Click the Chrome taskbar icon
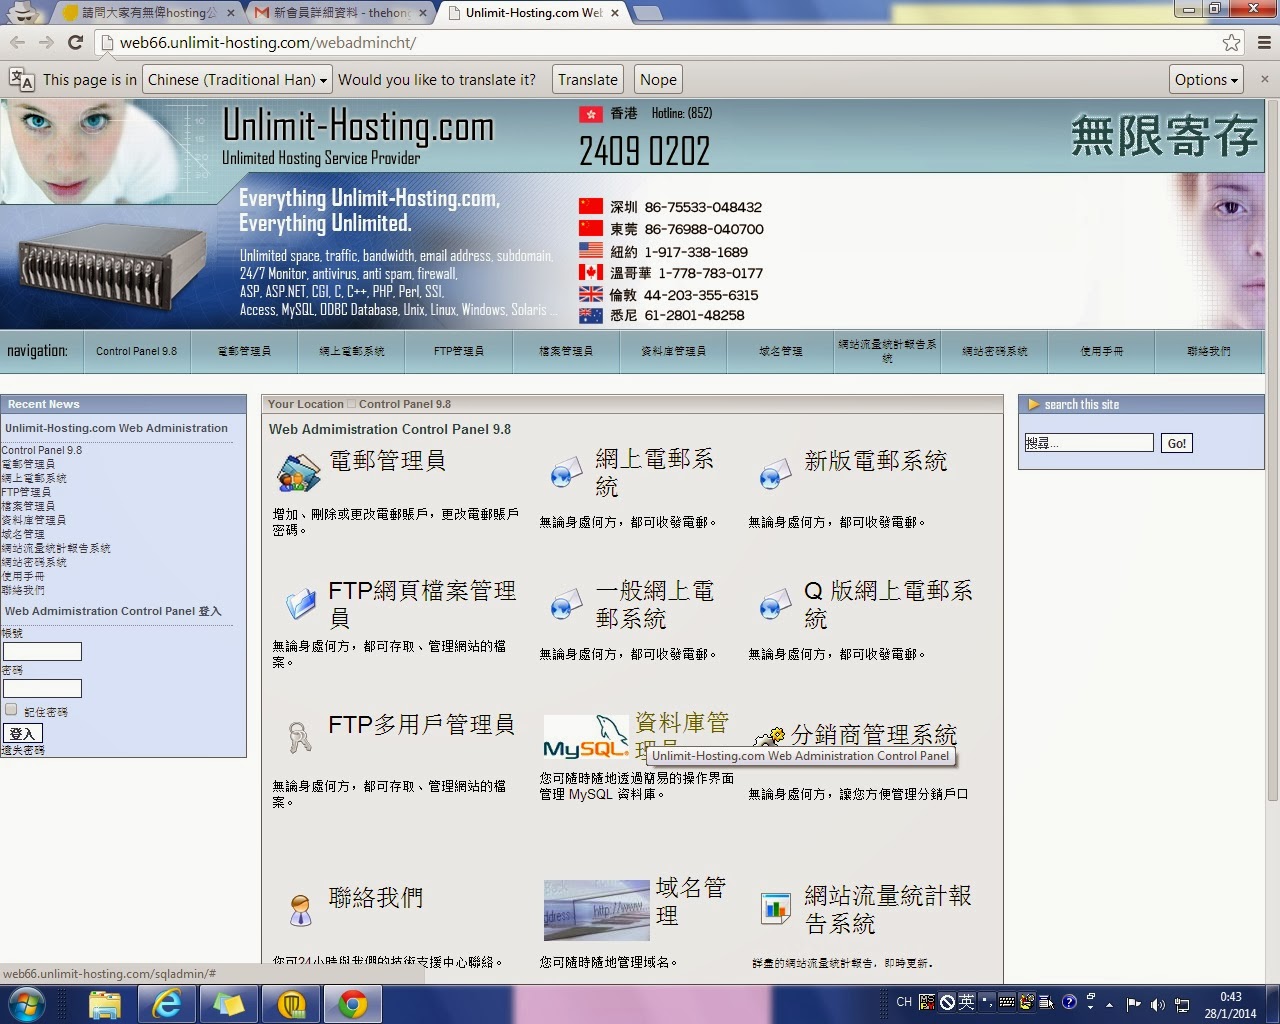The width and height of the screenshot is (1280, 1024). point(352,1004)
